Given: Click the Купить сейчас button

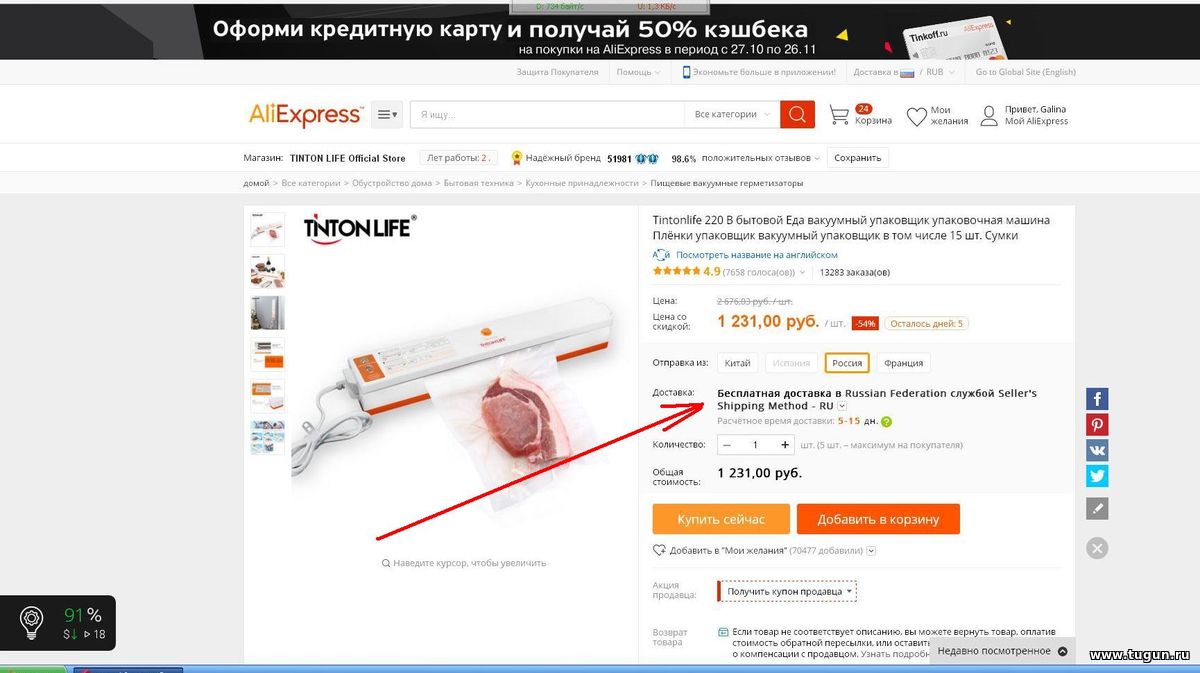Looking at the screenshot, I should click(720, 519).
